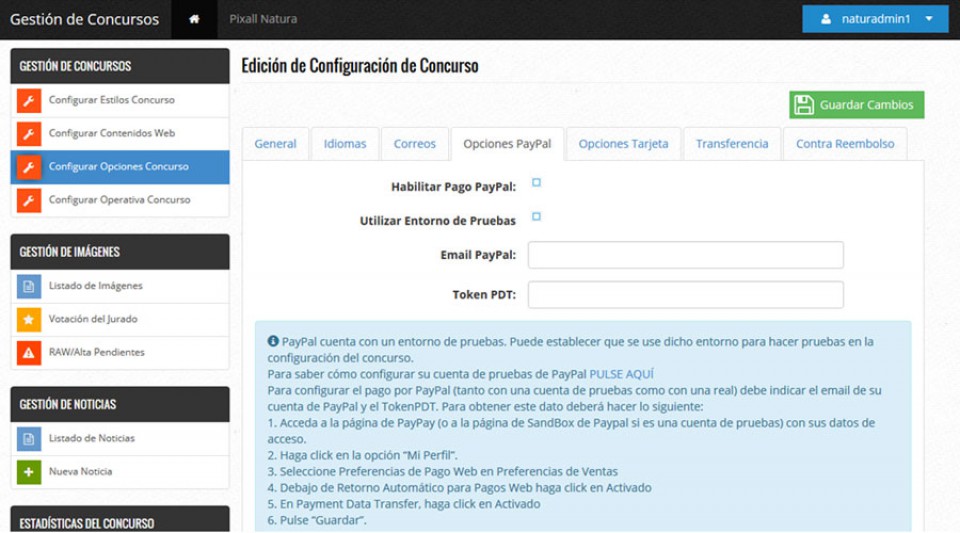The height and width of the screenshot is (533, 960).
Task: Switch to the Transferencia tab
Action: click(732, 144)
